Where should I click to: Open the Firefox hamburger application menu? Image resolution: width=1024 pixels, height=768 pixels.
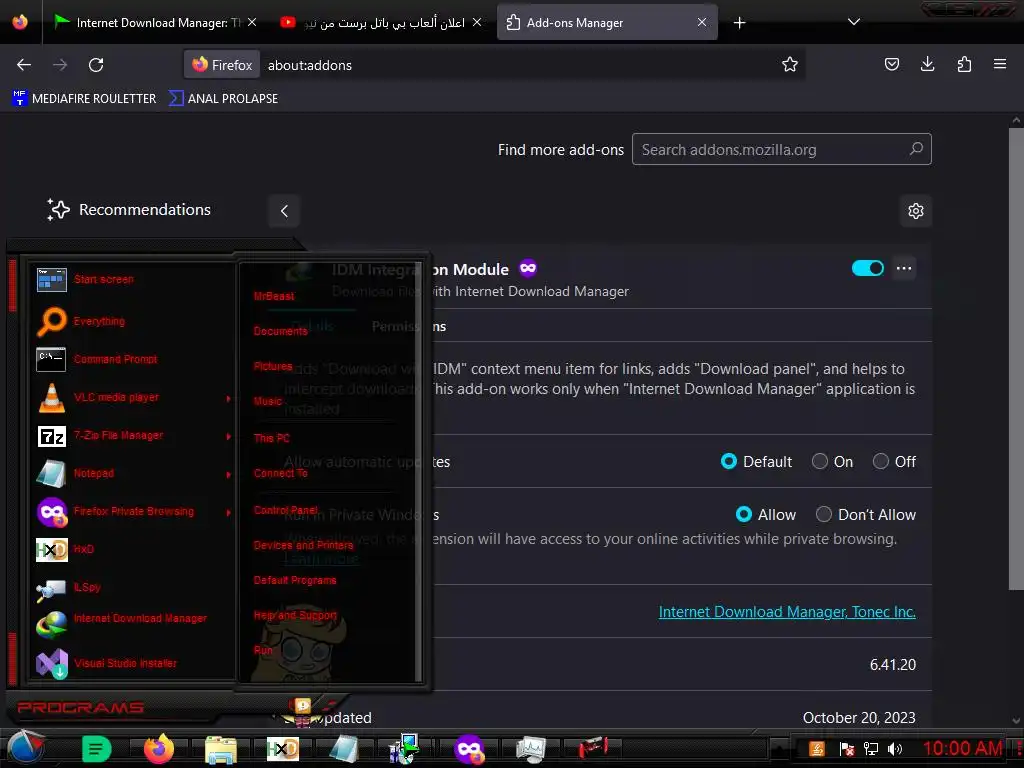click(999, 64)
